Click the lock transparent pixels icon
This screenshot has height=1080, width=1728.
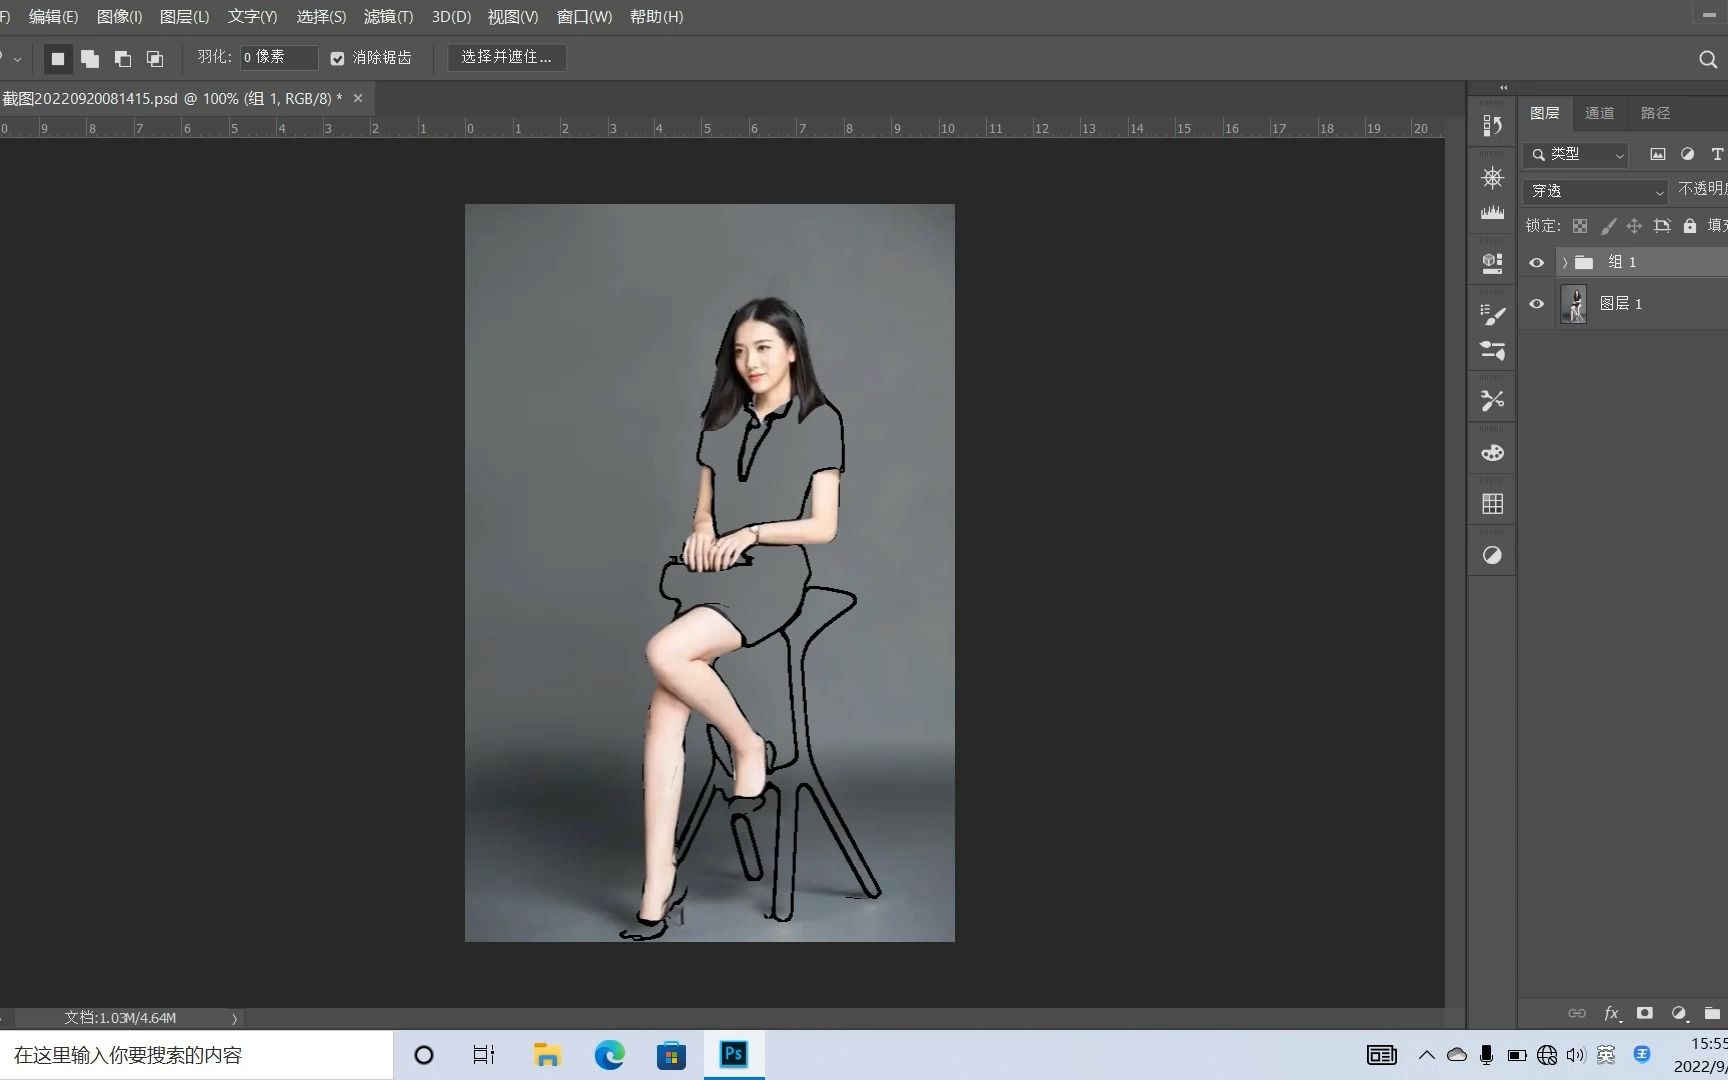click(1580, 225)
